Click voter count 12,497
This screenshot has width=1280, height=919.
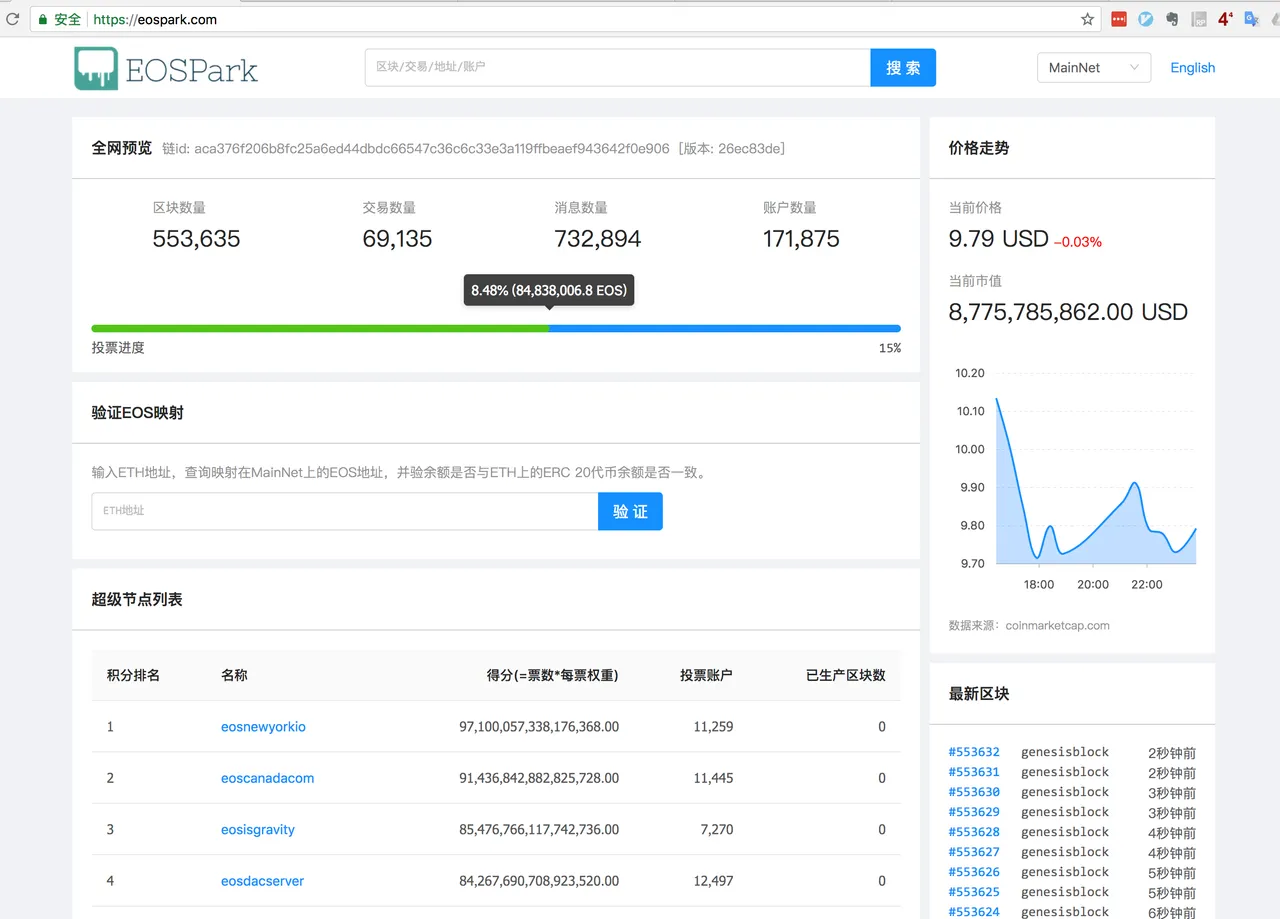(x=713, y=881)
